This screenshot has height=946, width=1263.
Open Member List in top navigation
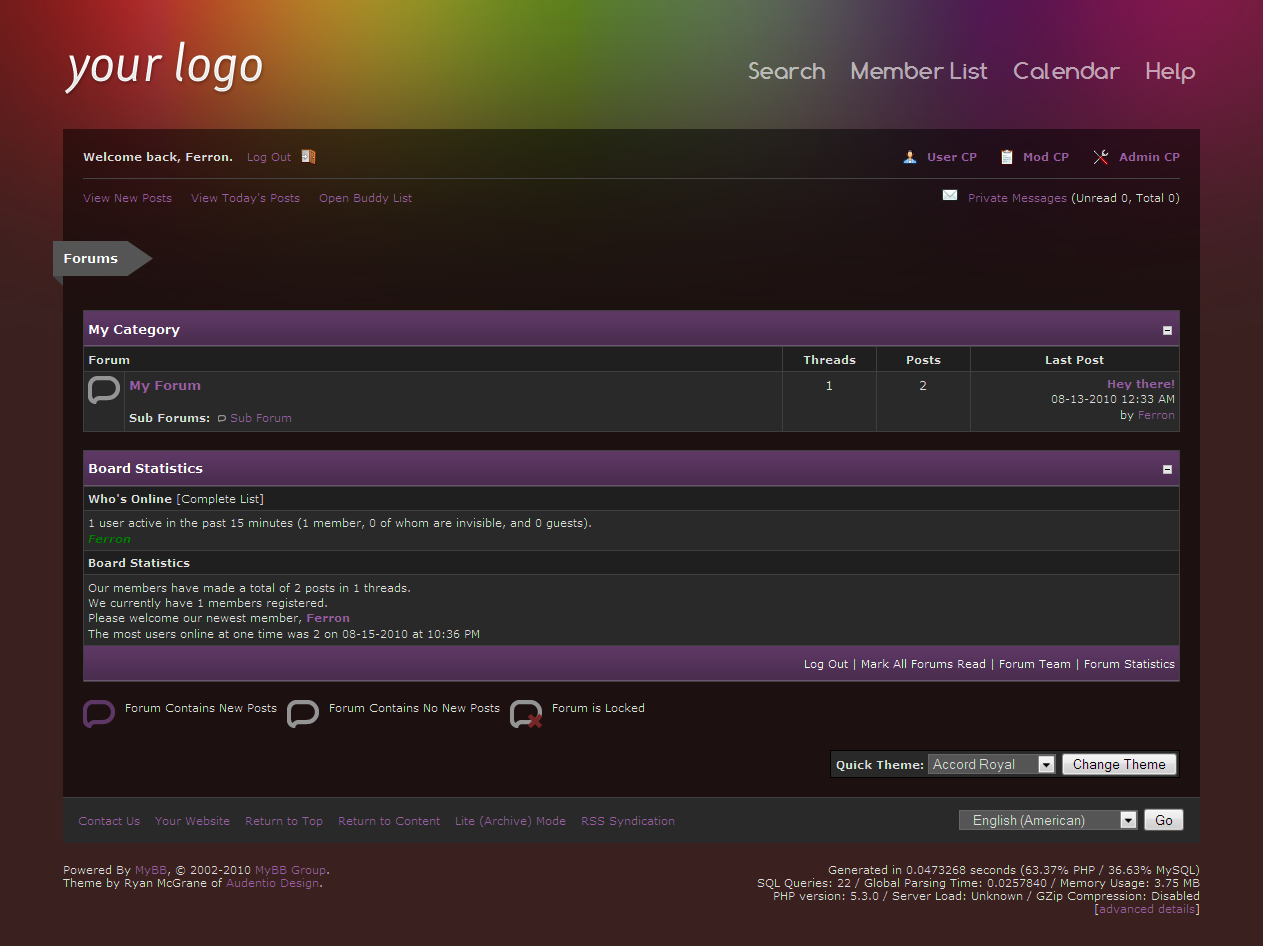pyautogui.click(x=919, y=71)
